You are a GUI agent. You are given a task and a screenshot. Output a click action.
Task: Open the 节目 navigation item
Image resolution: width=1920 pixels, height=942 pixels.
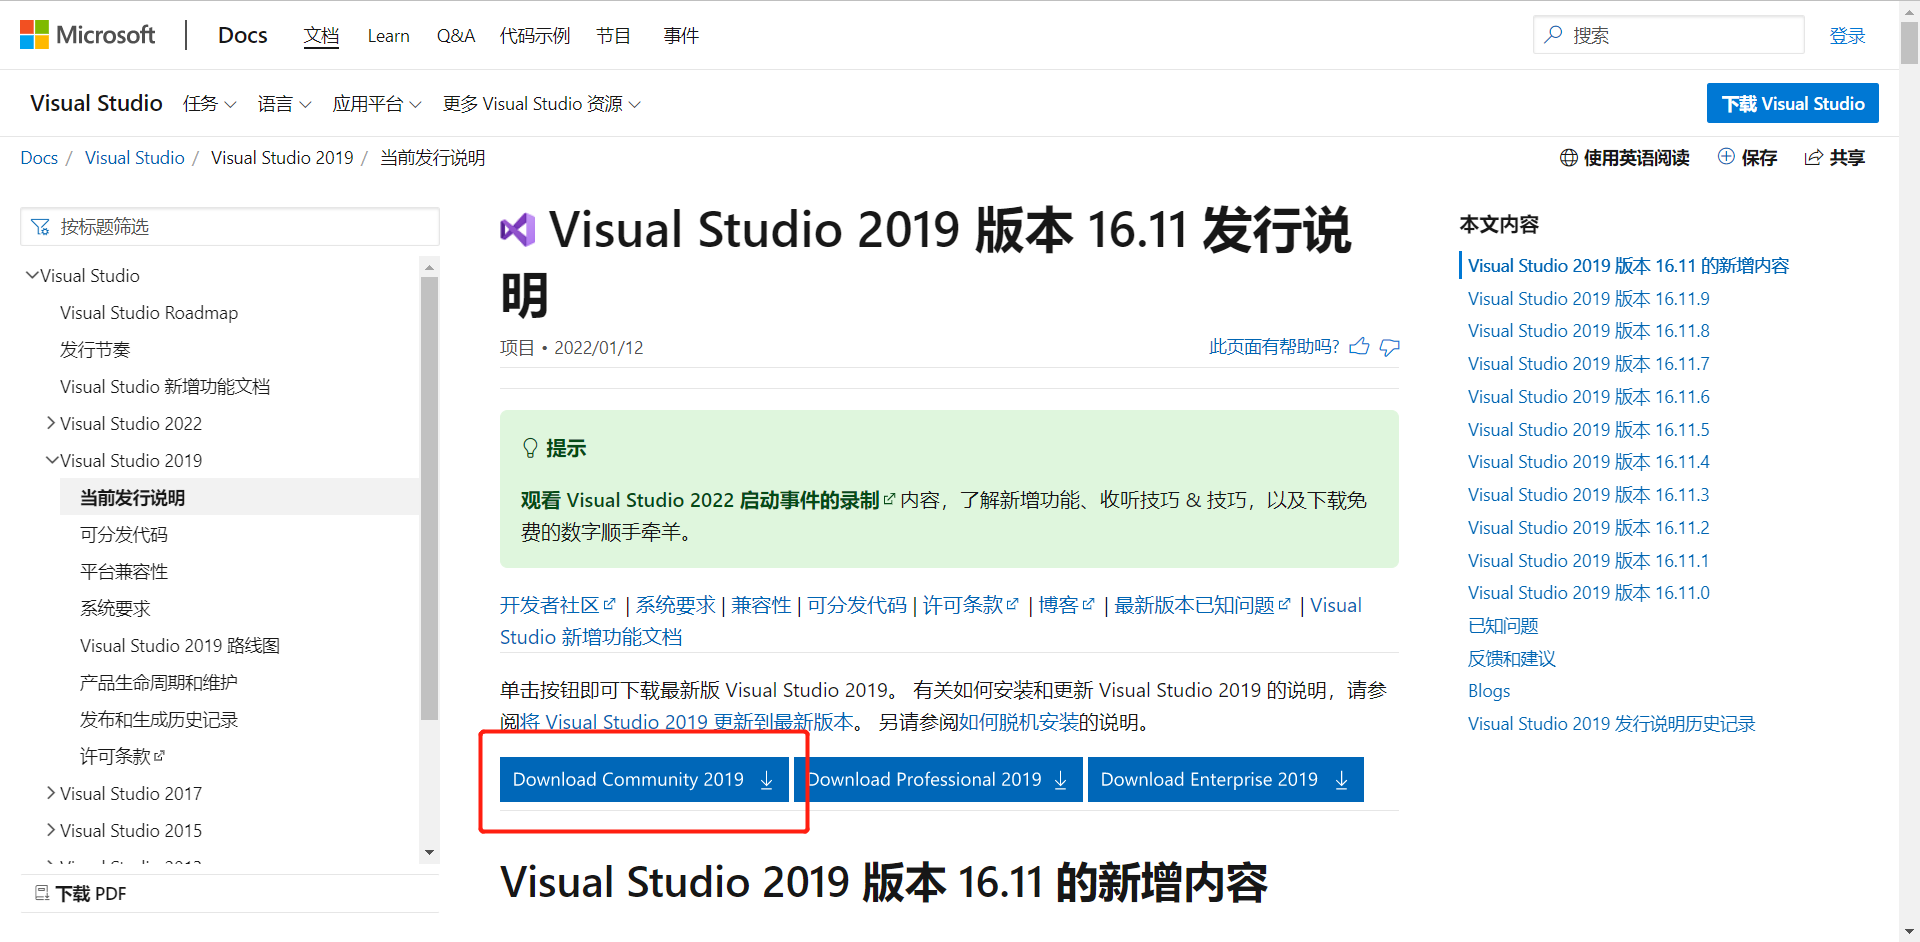[x=613, y=36]
